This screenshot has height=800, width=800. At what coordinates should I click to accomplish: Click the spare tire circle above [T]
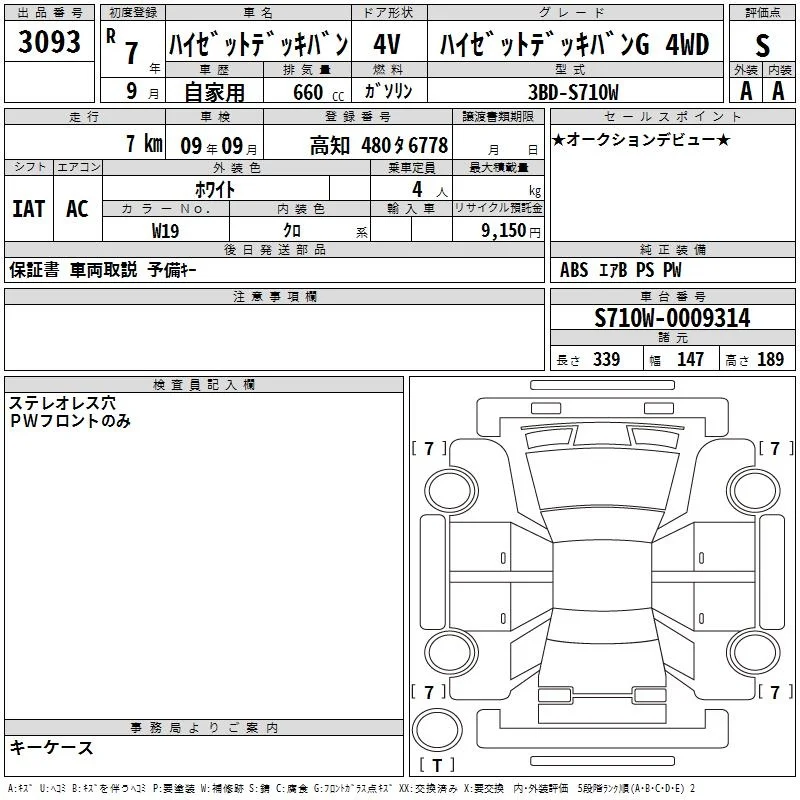(x=437, y=730)
